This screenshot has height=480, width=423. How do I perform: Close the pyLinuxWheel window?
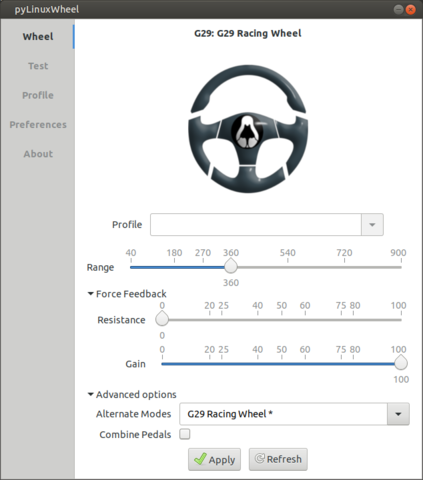(411, 9)
